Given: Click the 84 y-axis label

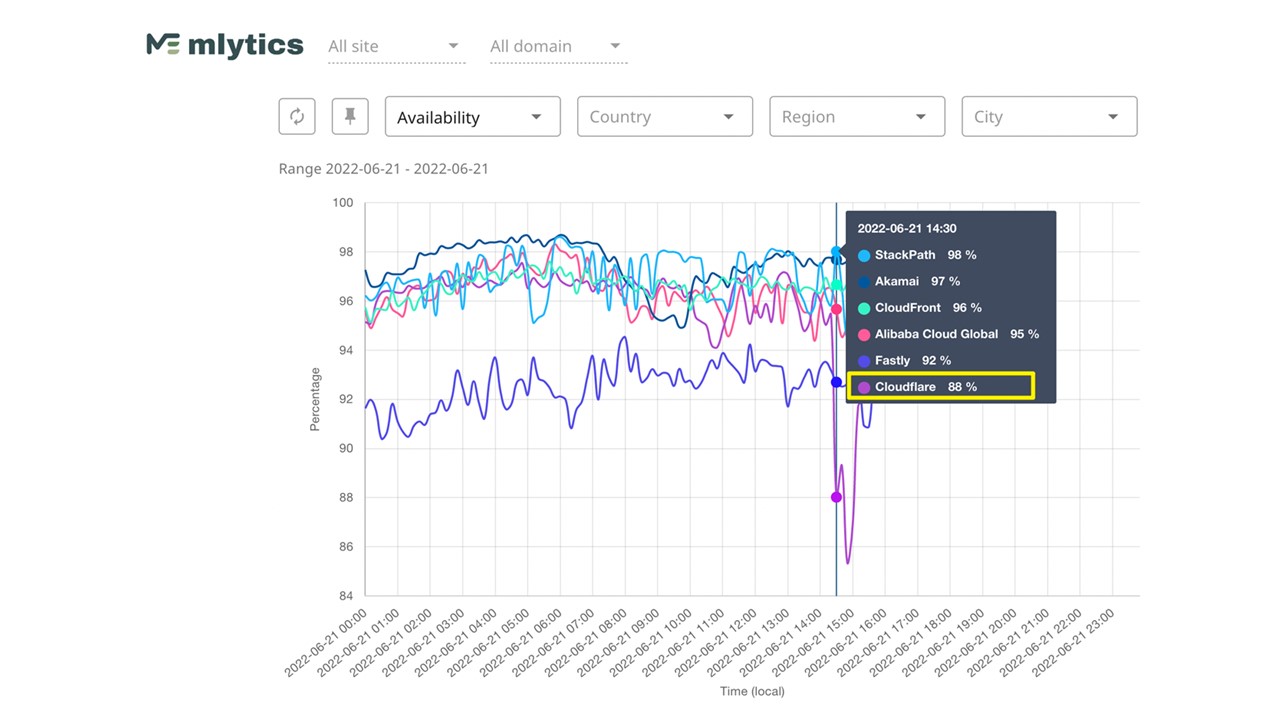Looking at the screenshot, I should pyautogui.click(x=347, y=596).
